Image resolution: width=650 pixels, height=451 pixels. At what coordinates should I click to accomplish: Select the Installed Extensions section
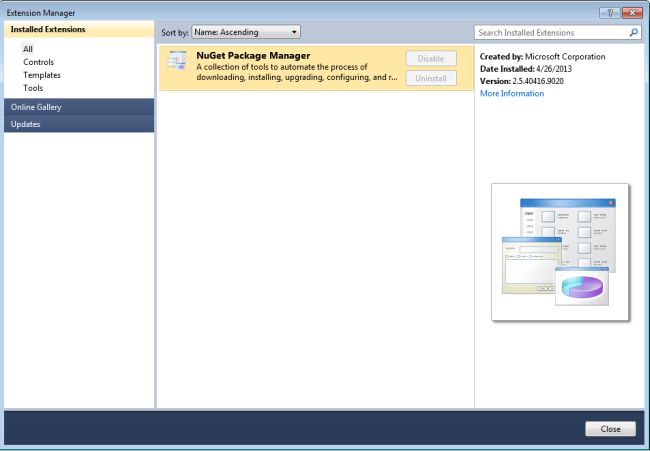pyautogui.click(x=79, y=29)
